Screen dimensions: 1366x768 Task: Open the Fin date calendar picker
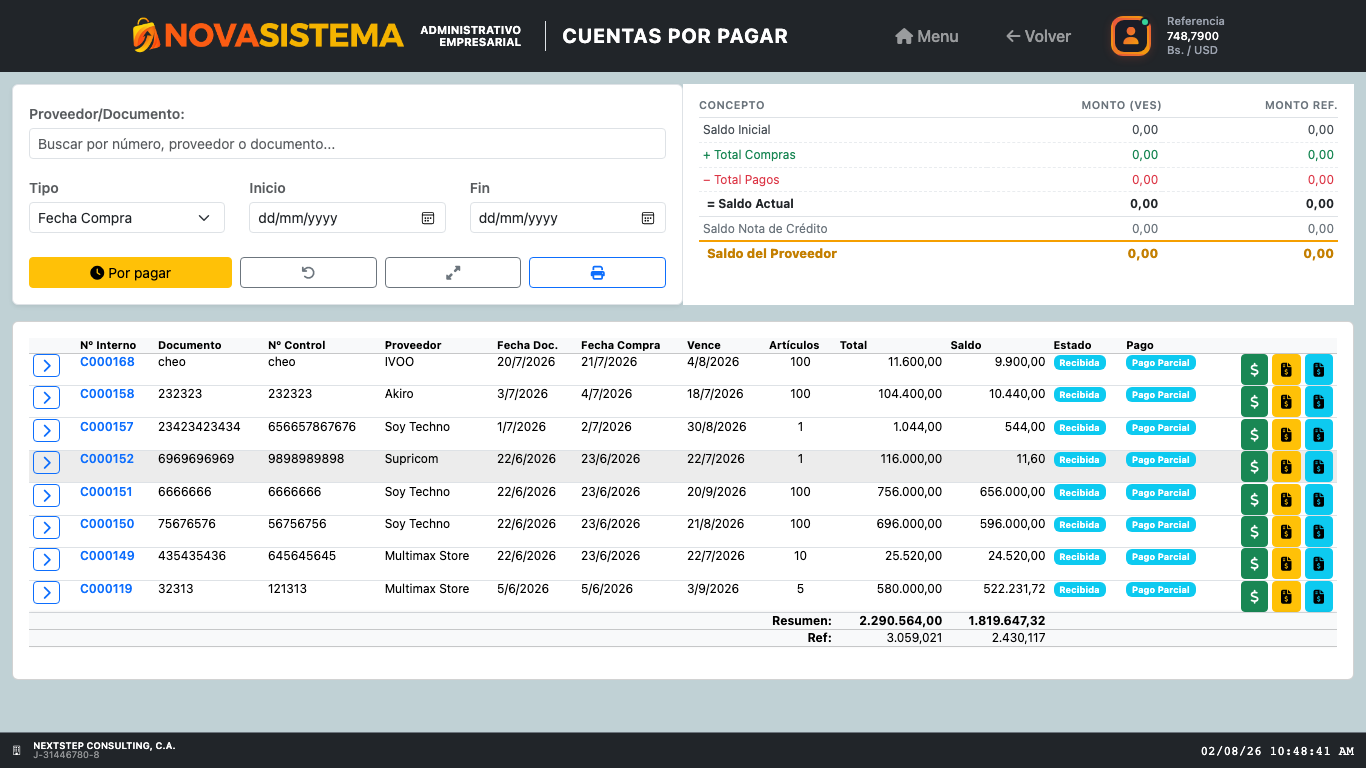tap(648, 218)
